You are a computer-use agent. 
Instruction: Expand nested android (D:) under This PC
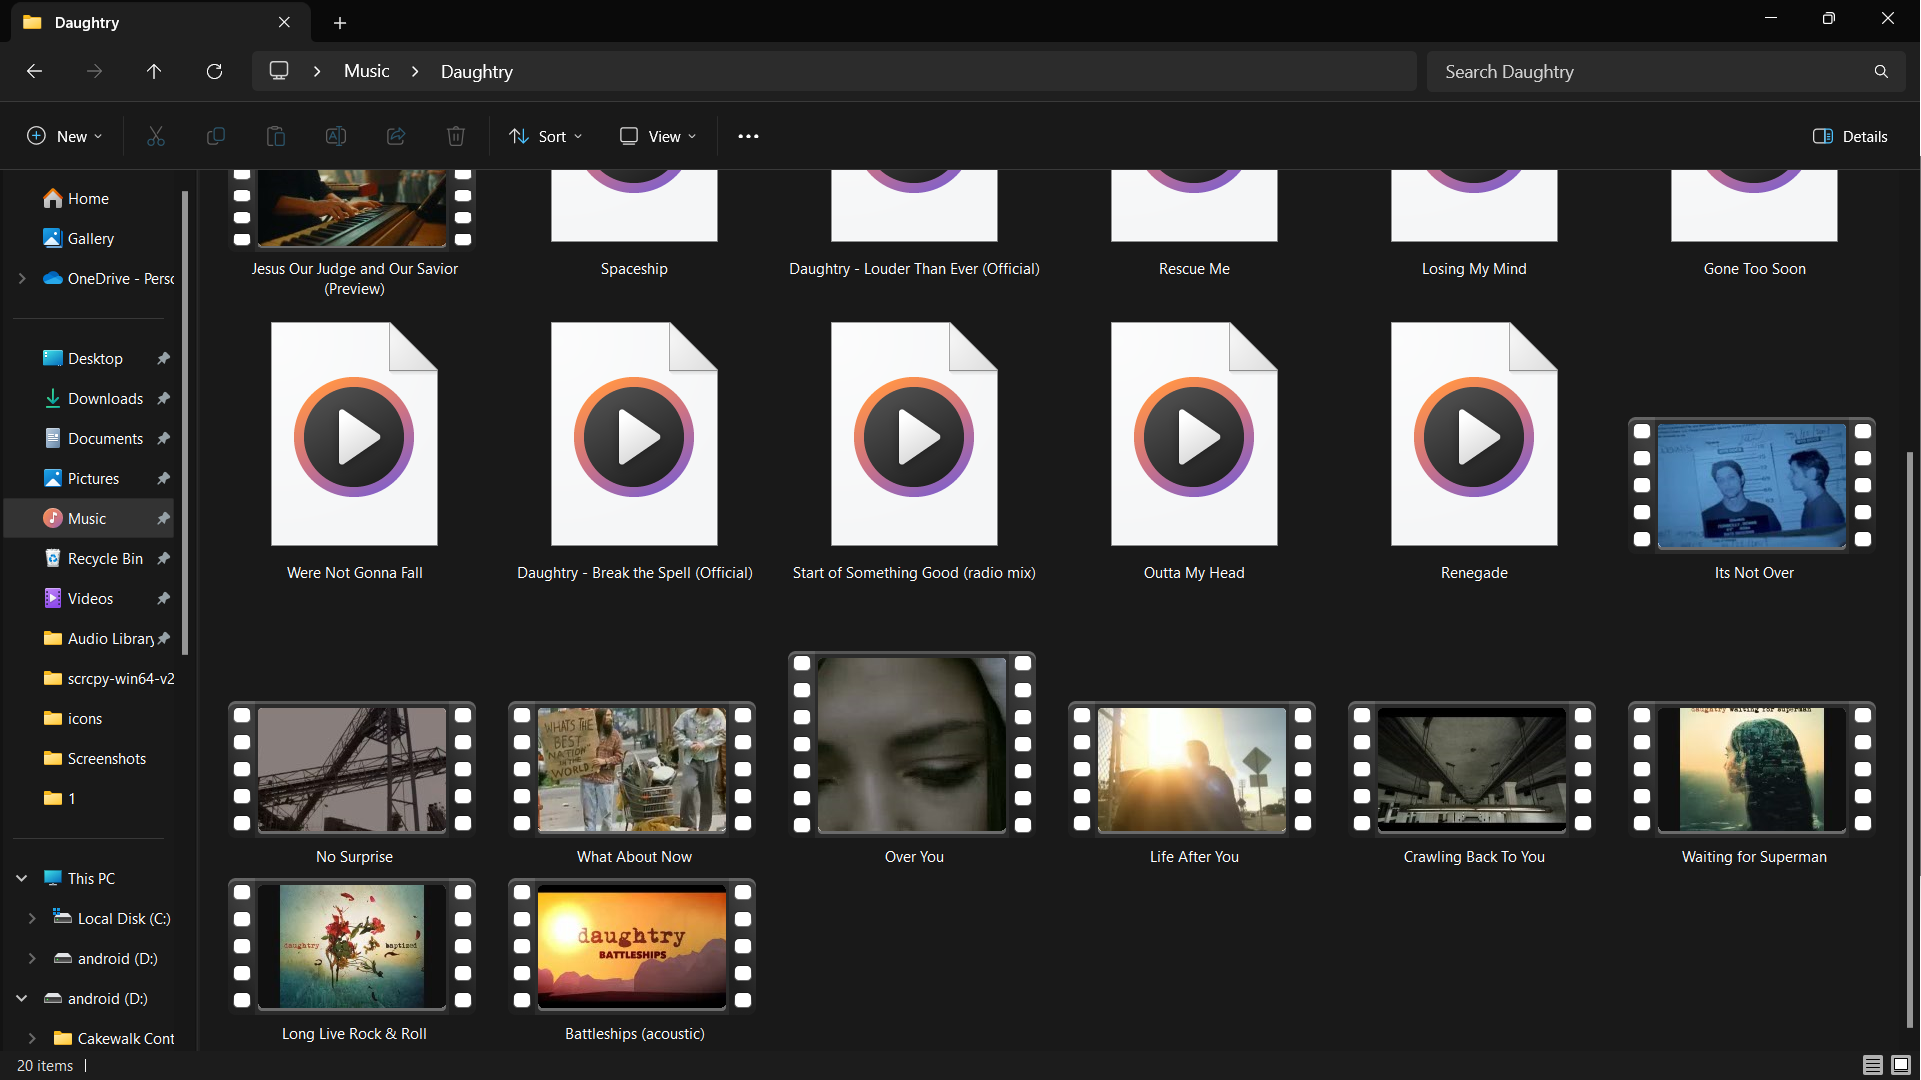[32, 958]
